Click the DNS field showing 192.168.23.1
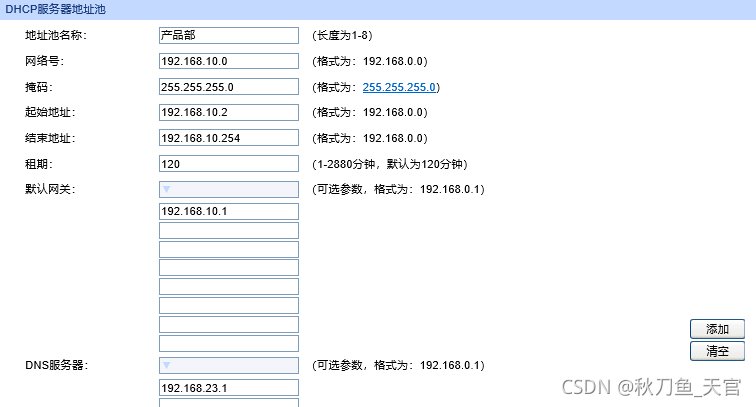The height and width of the screenshot is (407, 756). [x=229, y=388]
